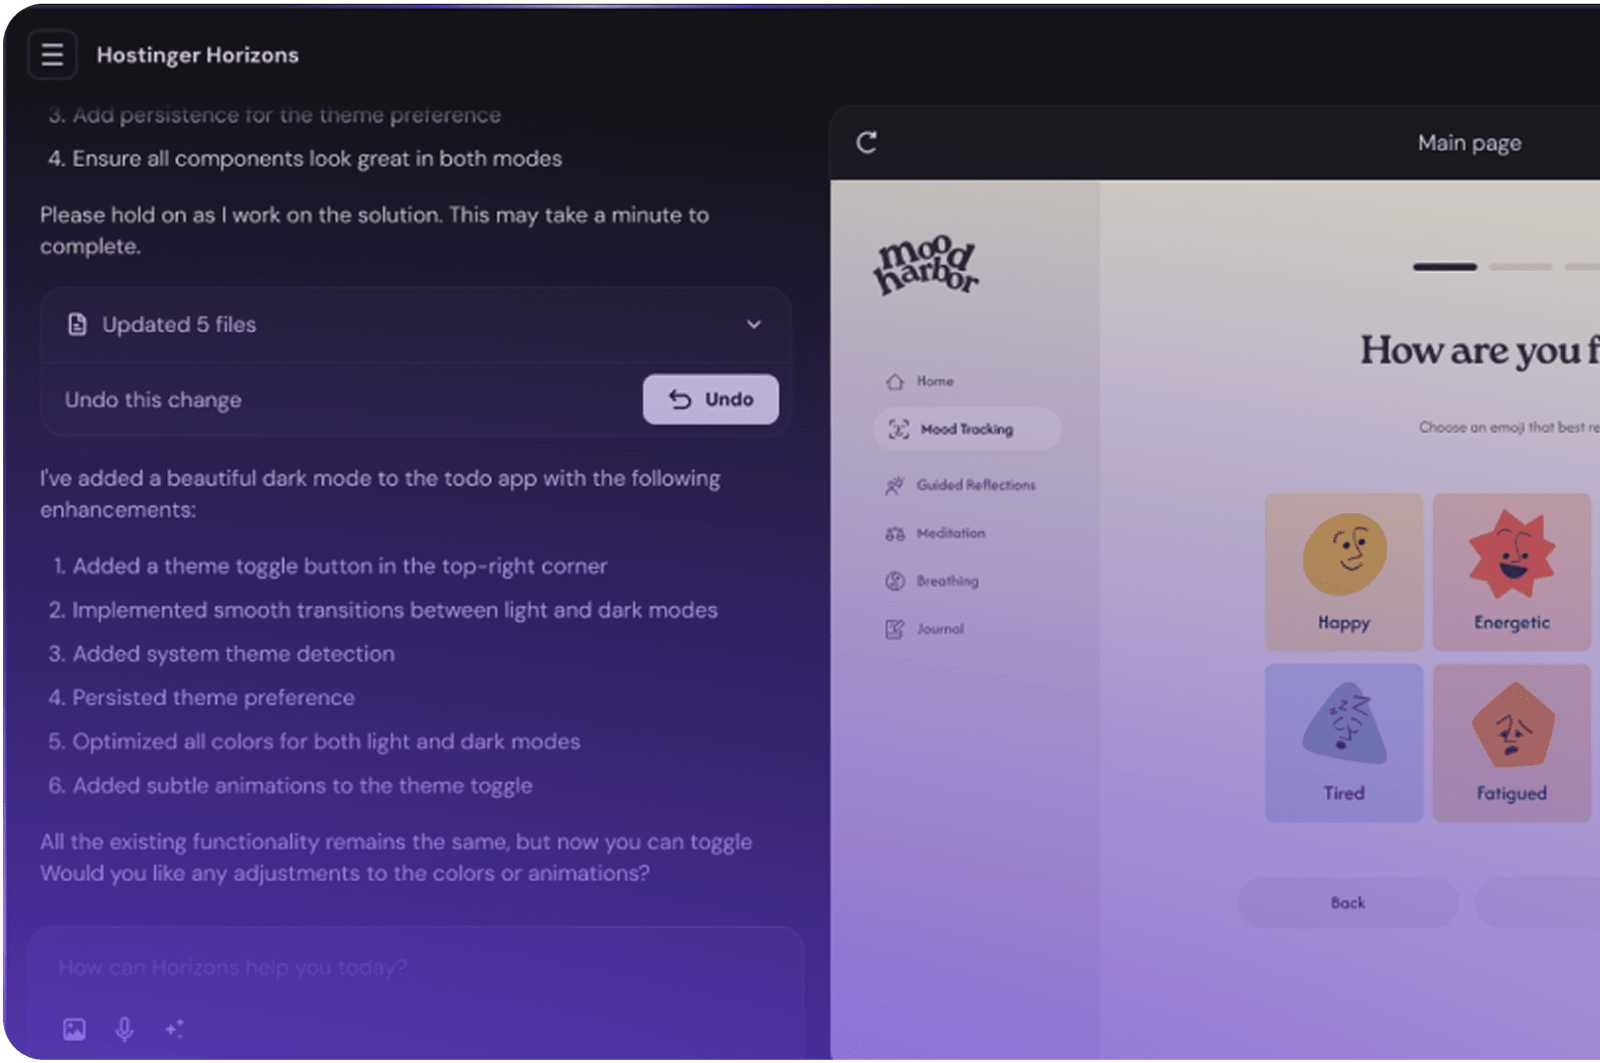Open the Main page selector

[x=1469, y=143]
